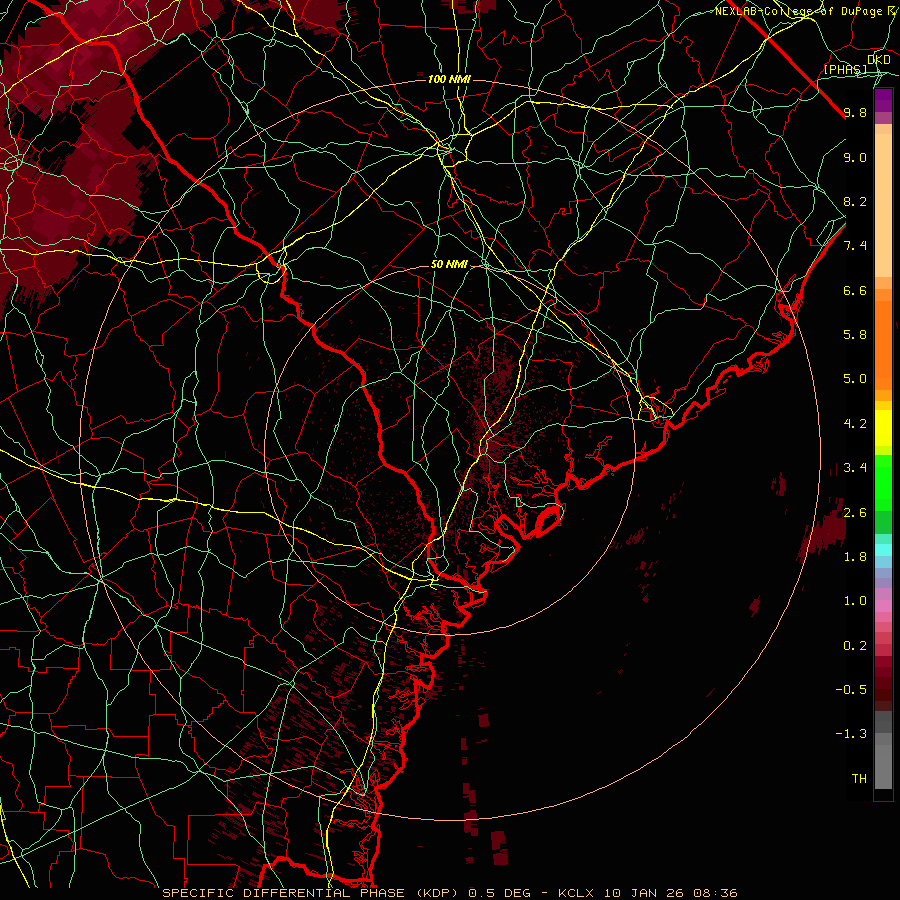This screenshot has height=900, width=900.
Task: Click the -1.3 value on the color scale
Action: 851,734
